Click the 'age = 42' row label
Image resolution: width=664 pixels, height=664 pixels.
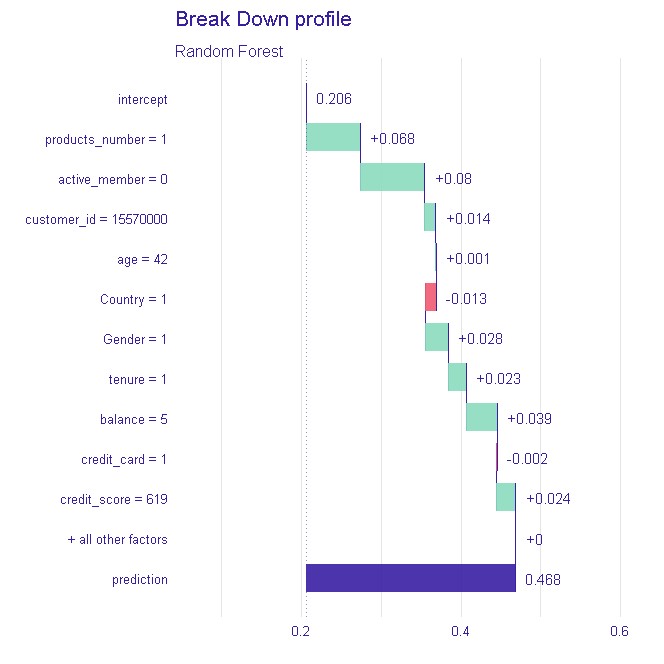pyautogui.click(x=142, y=259)
